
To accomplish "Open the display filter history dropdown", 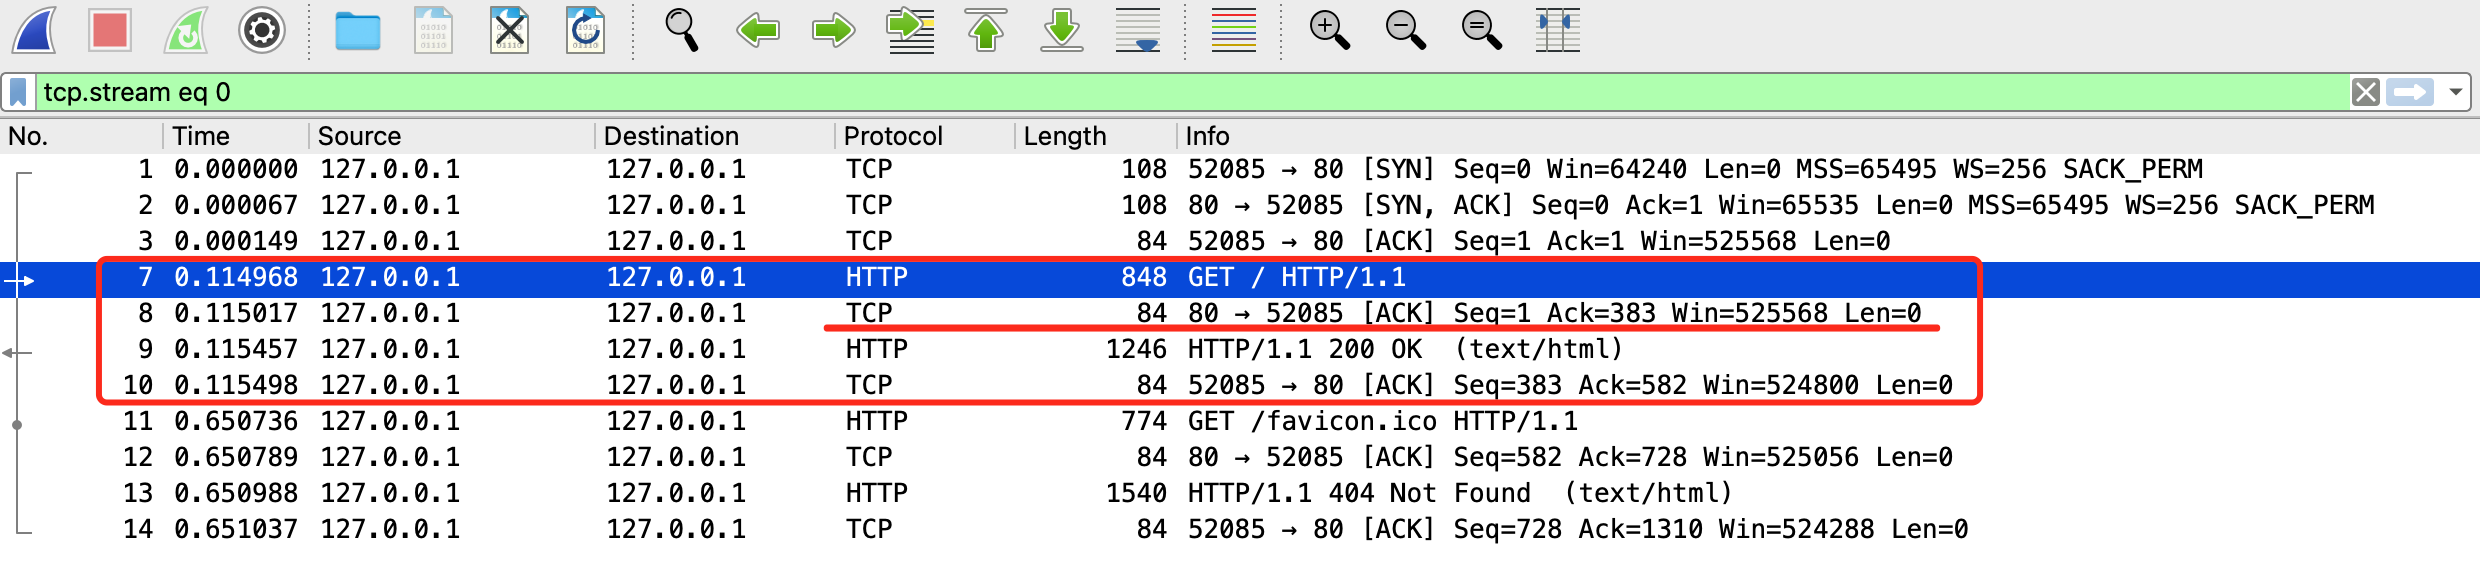I will point(2455,93).
